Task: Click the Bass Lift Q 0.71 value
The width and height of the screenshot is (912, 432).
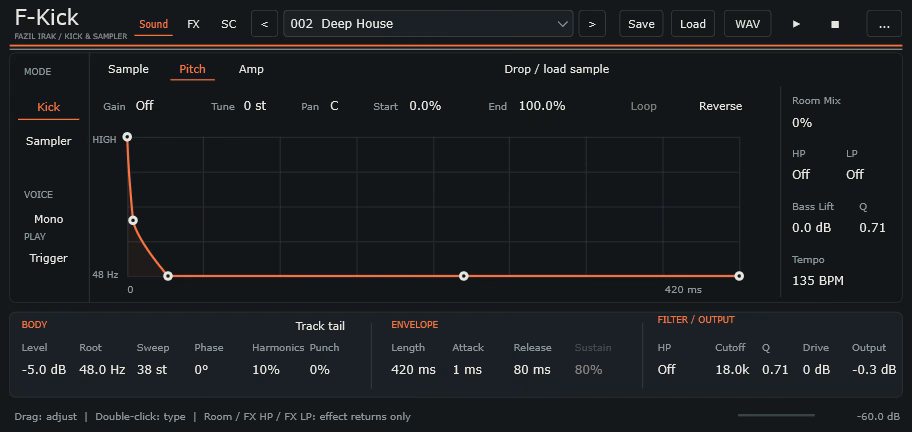Action: pos(872,228)
